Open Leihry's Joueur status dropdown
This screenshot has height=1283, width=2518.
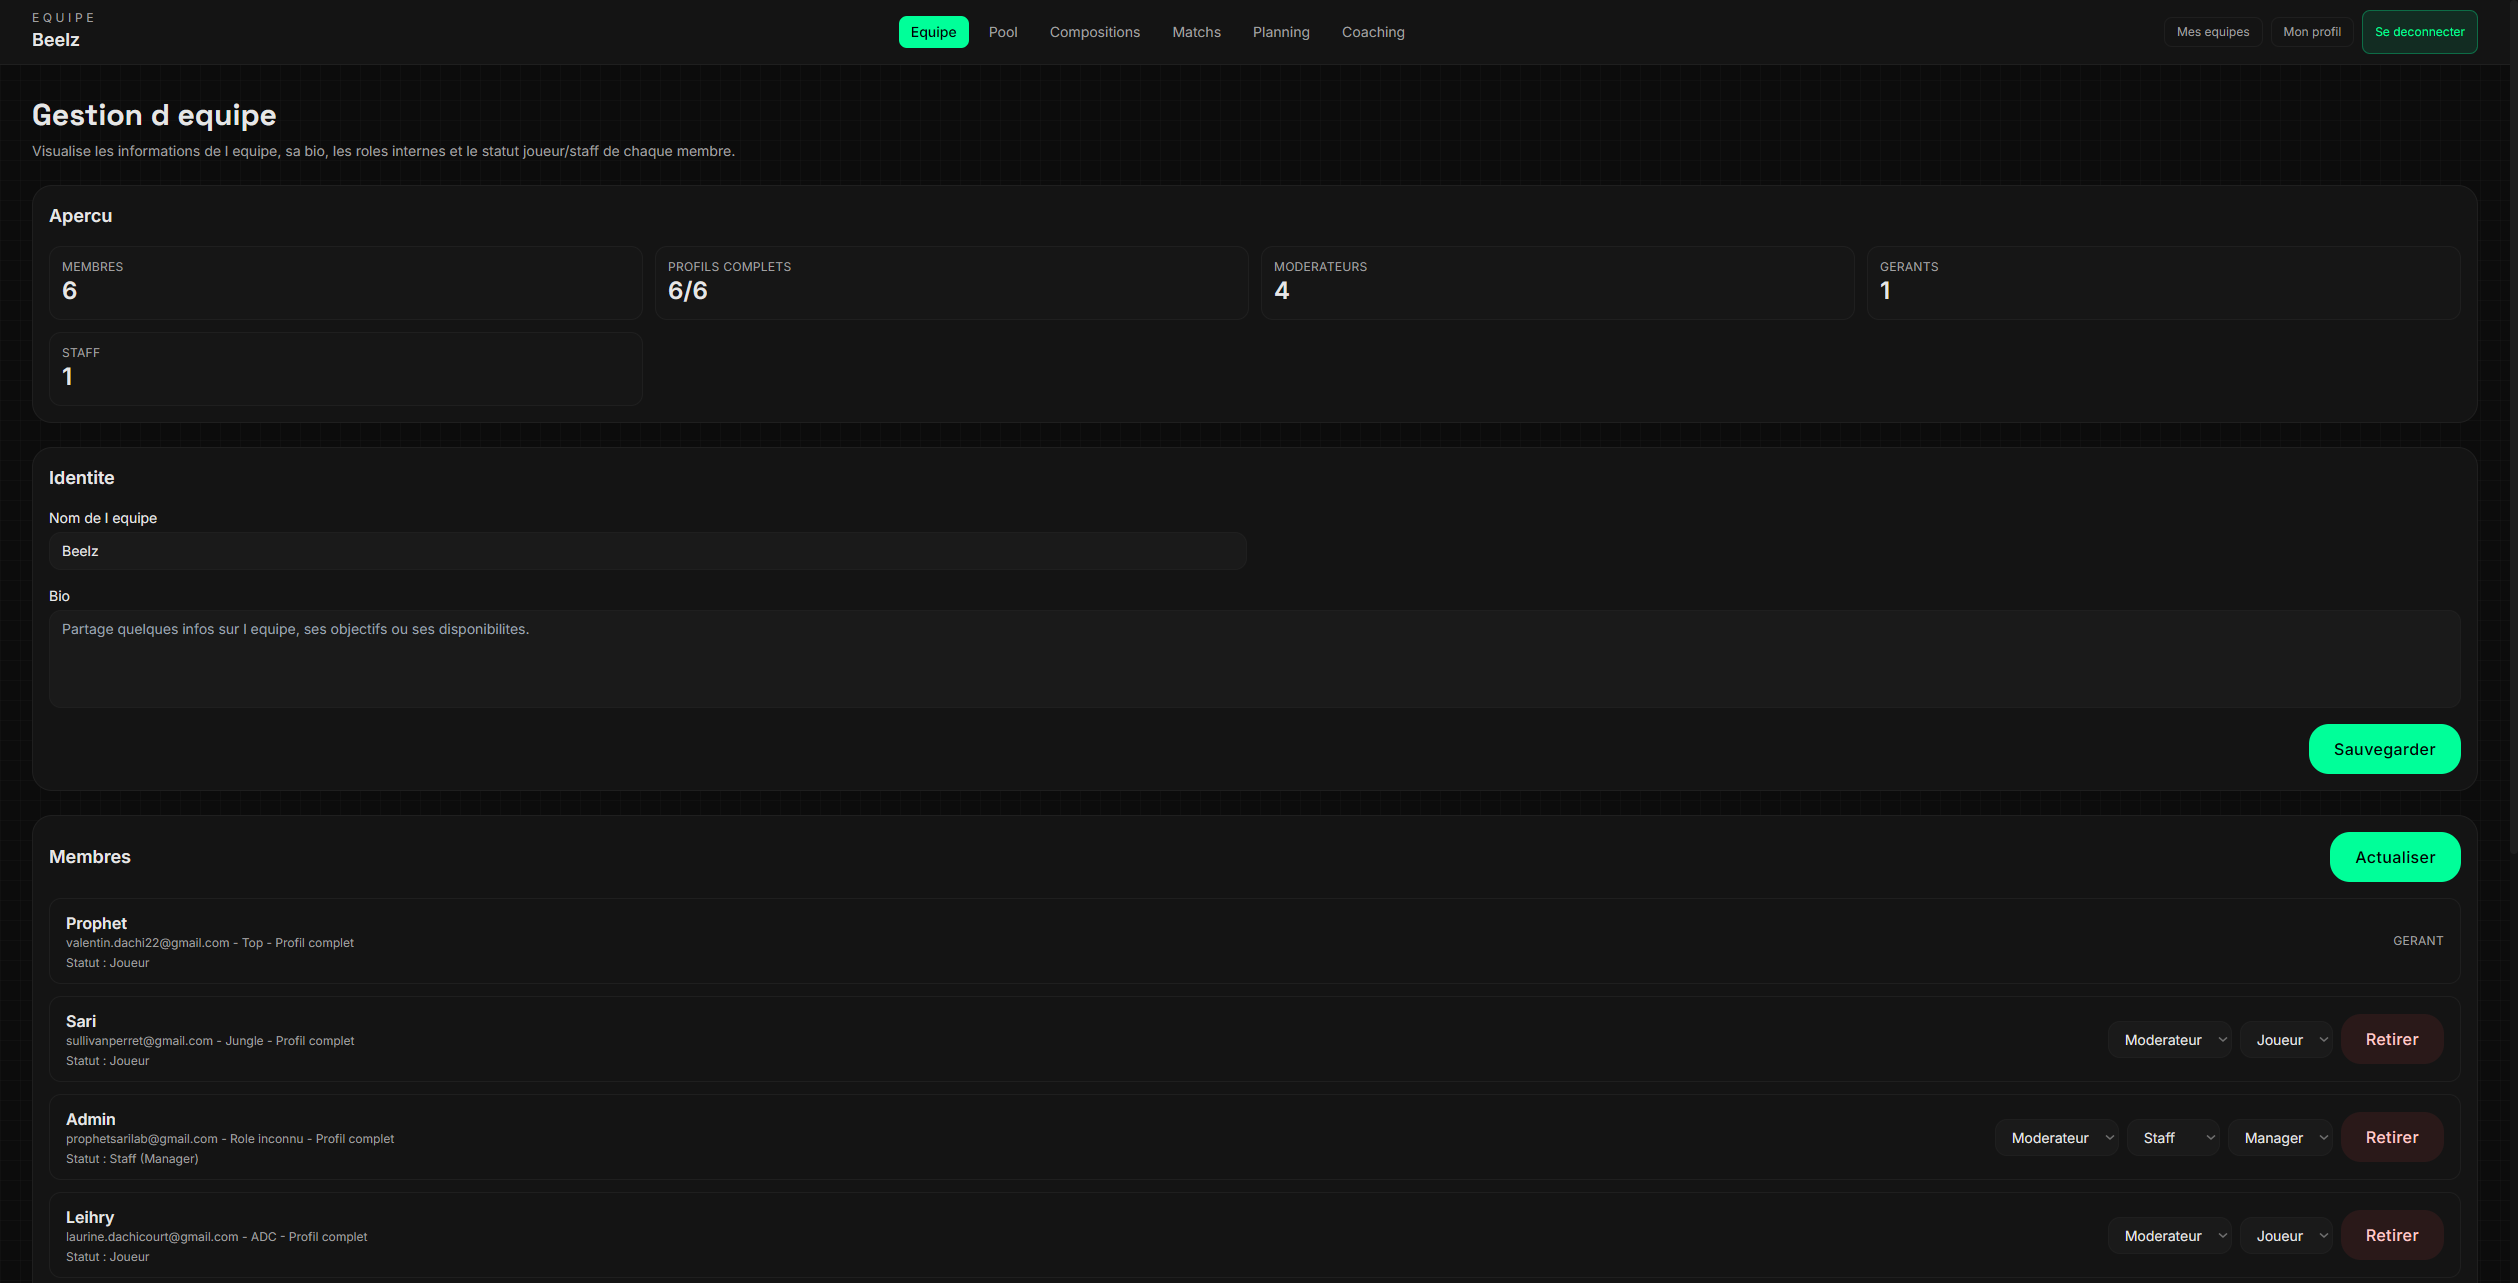[2286, 1236]
